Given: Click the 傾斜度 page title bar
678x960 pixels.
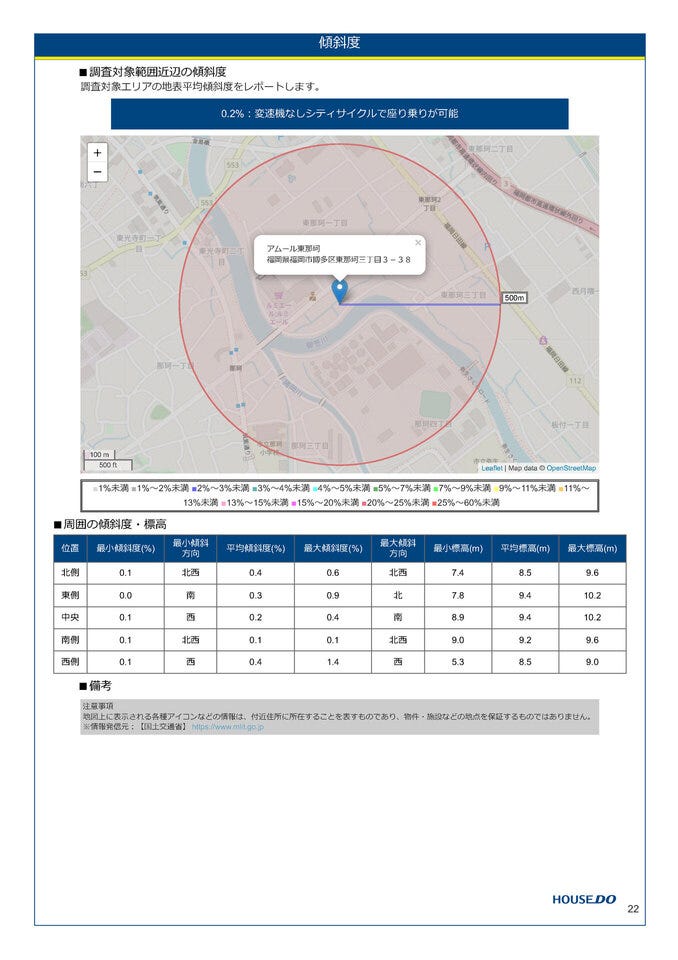Looking at the screenshot, I should (x=339, y=43).
